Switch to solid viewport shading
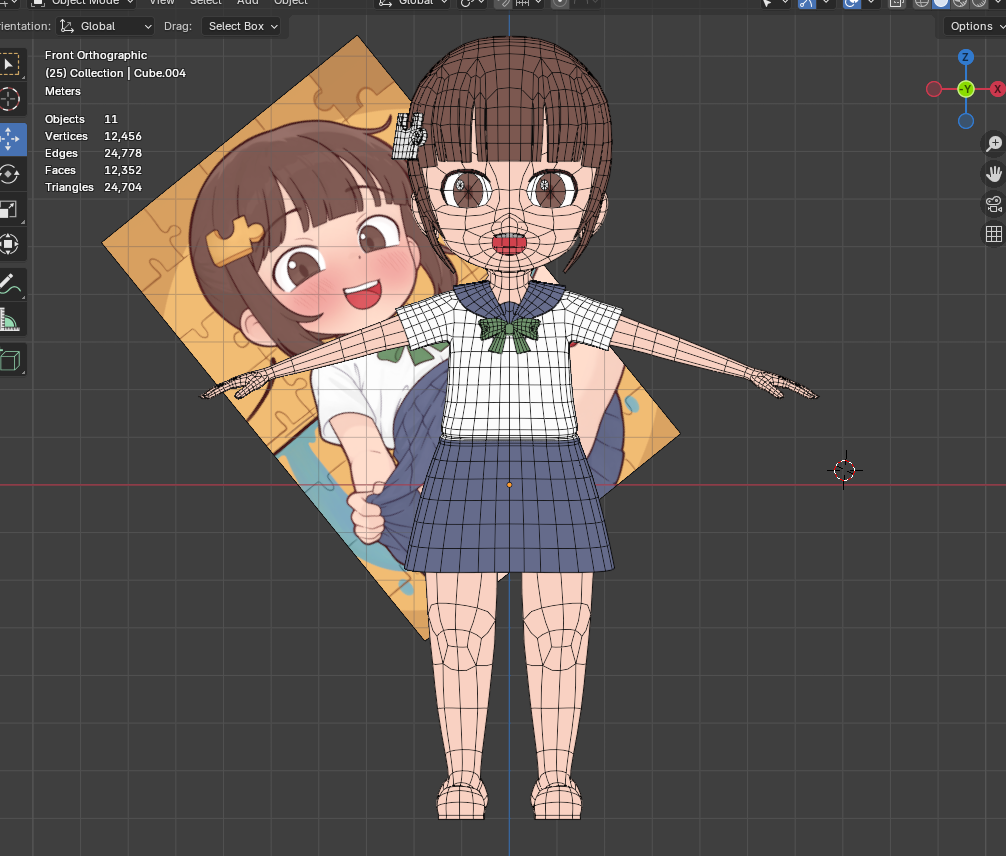Image resolution: width=1006 pixels, height=856 pixels. click(941, 3)
